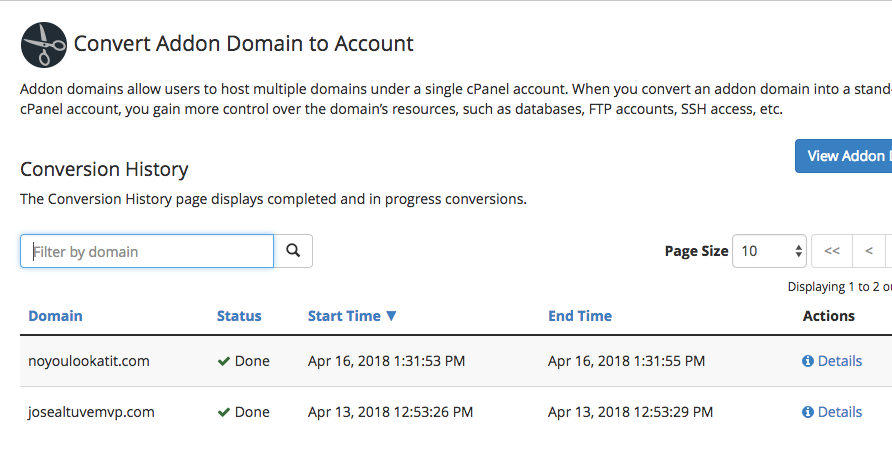Go to previous page with the < button

pos(869,251)
